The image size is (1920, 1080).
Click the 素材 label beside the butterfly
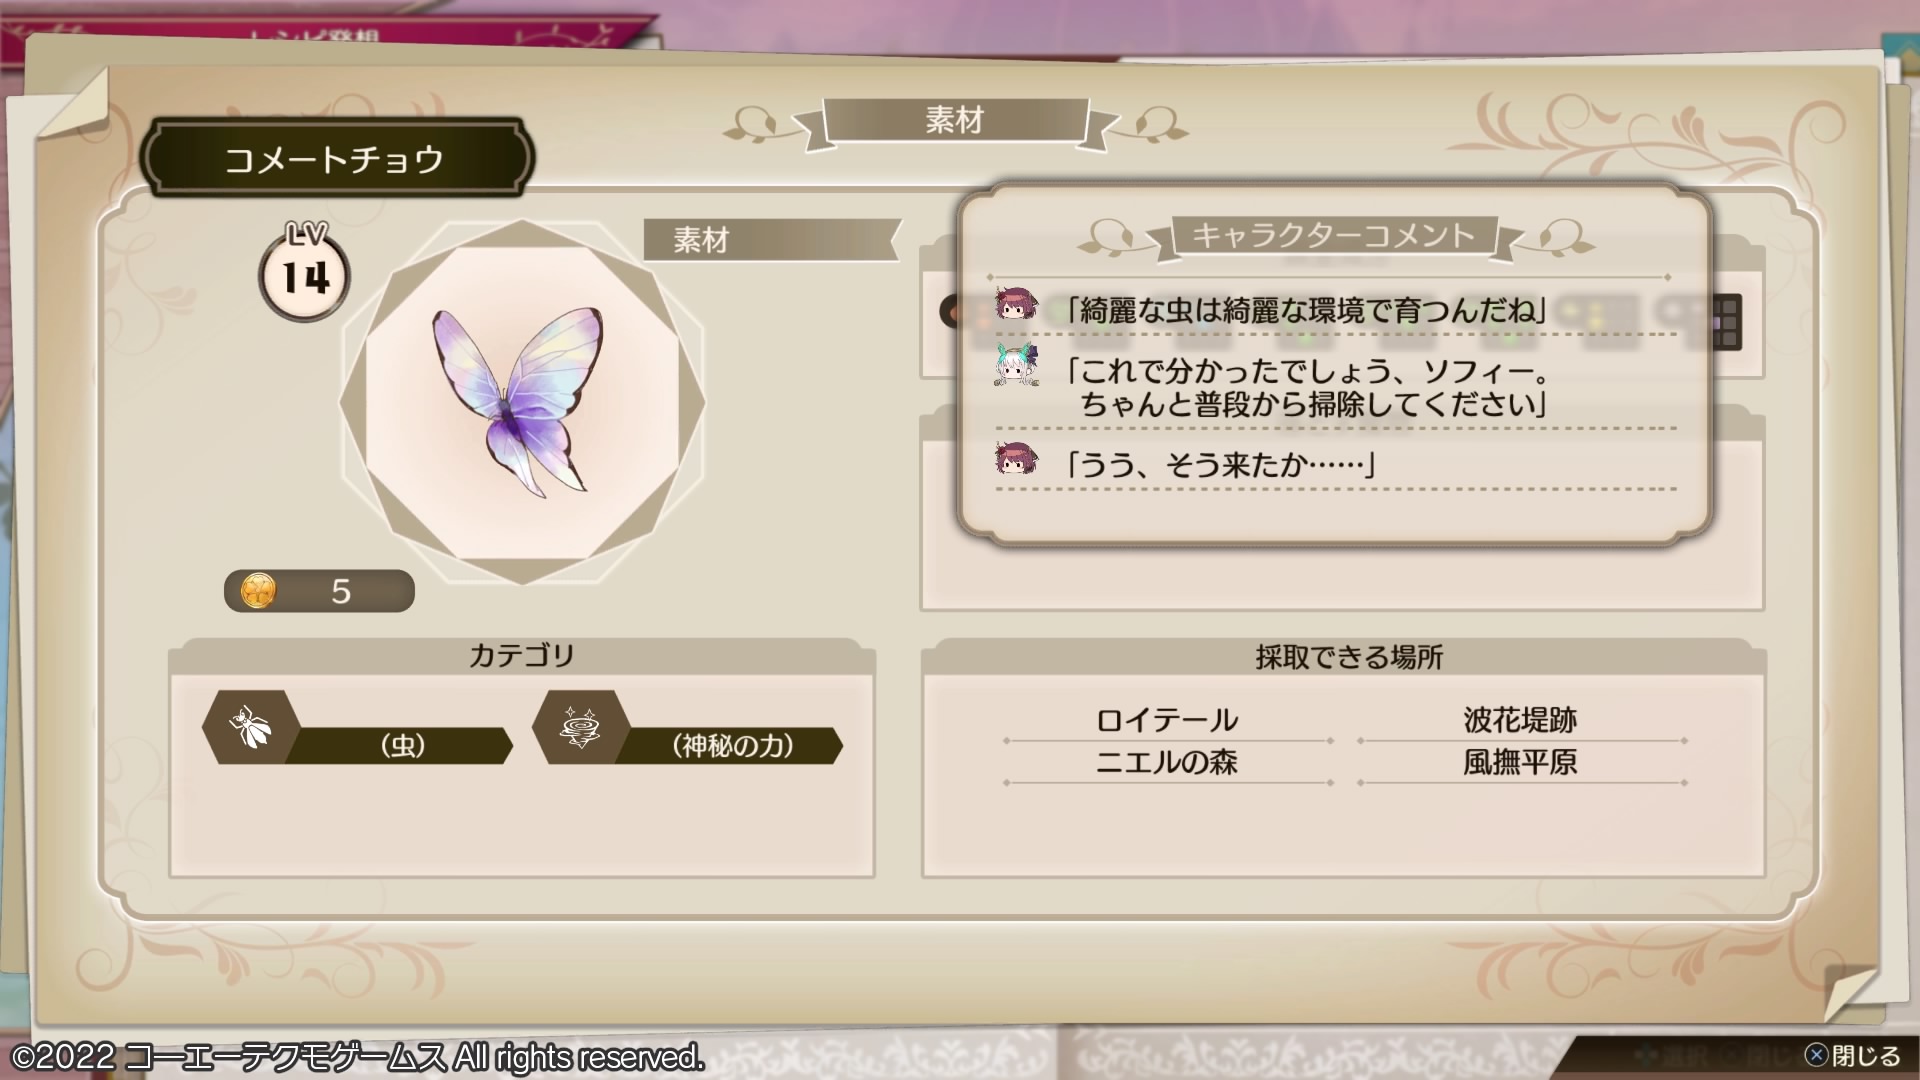[770, 240]
